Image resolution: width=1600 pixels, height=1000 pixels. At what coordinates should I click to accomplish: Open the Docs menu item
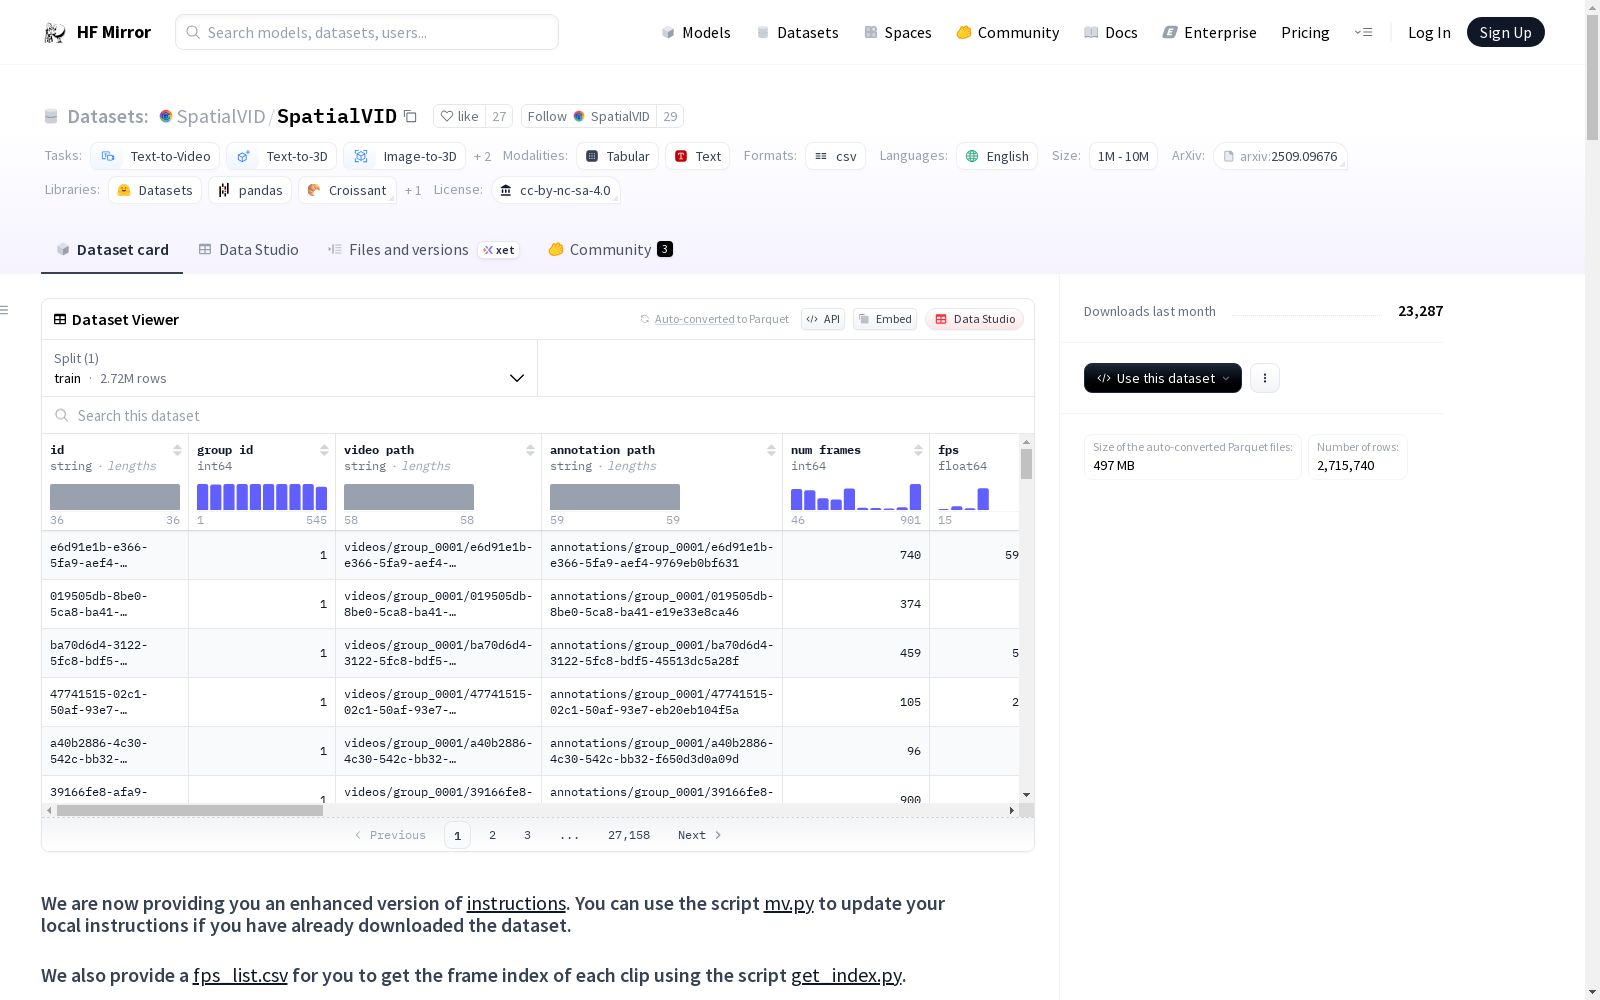(1111, 32)
